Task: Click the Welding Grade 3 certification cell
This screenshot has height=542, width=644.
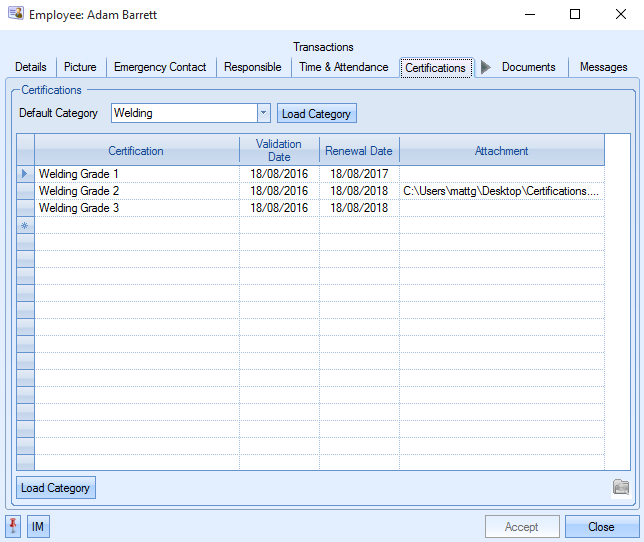Action: click(136, 208)
